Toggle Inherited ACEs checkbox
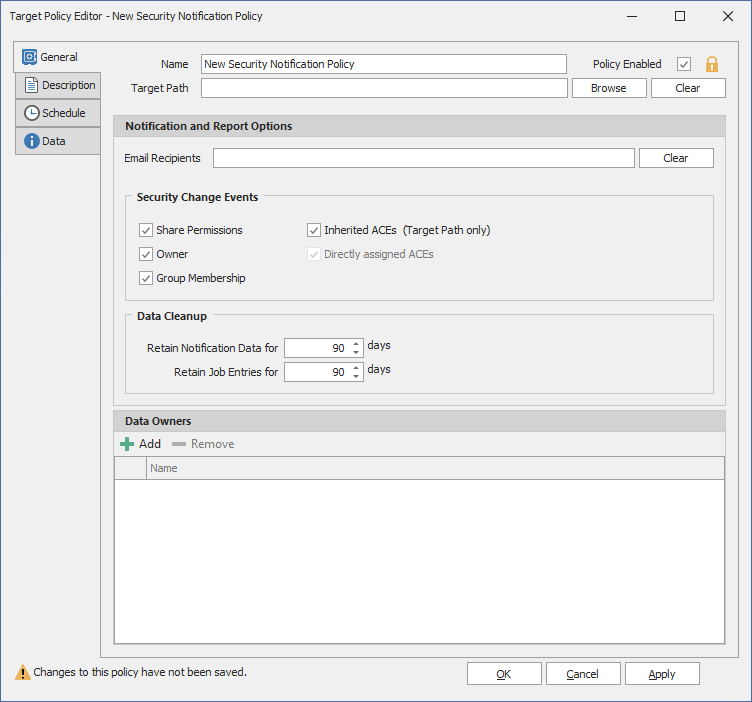 pos(314,230)
